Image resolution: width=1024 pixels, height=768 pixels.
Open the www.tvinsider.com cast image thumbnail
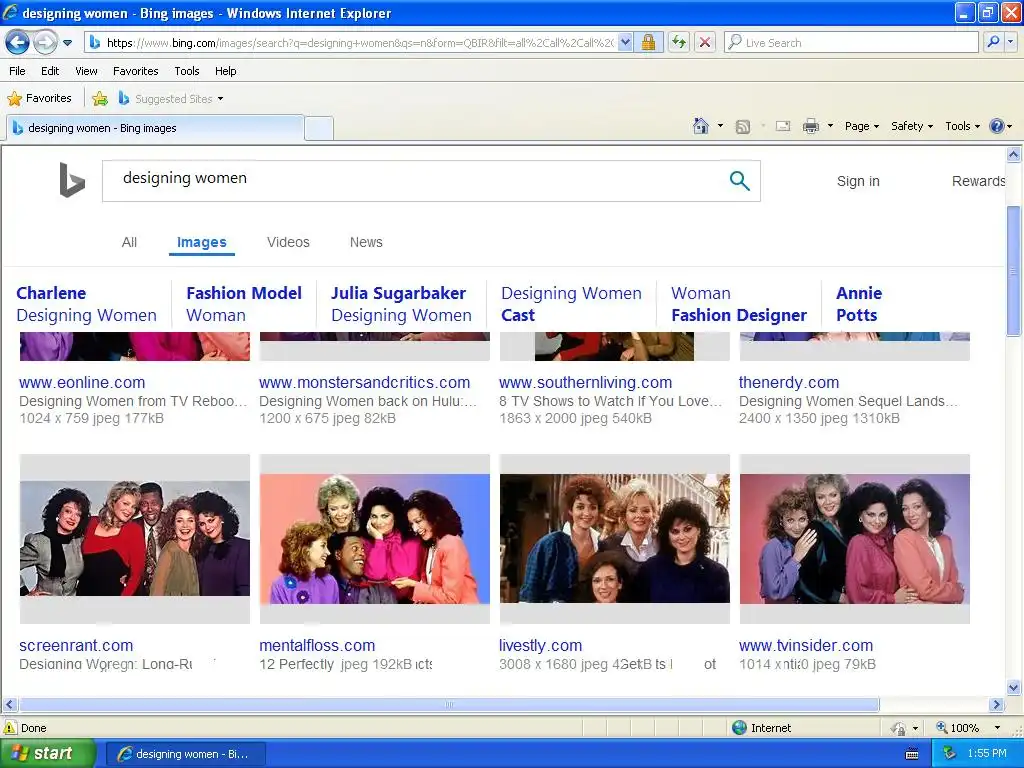[x=855, y=538]
